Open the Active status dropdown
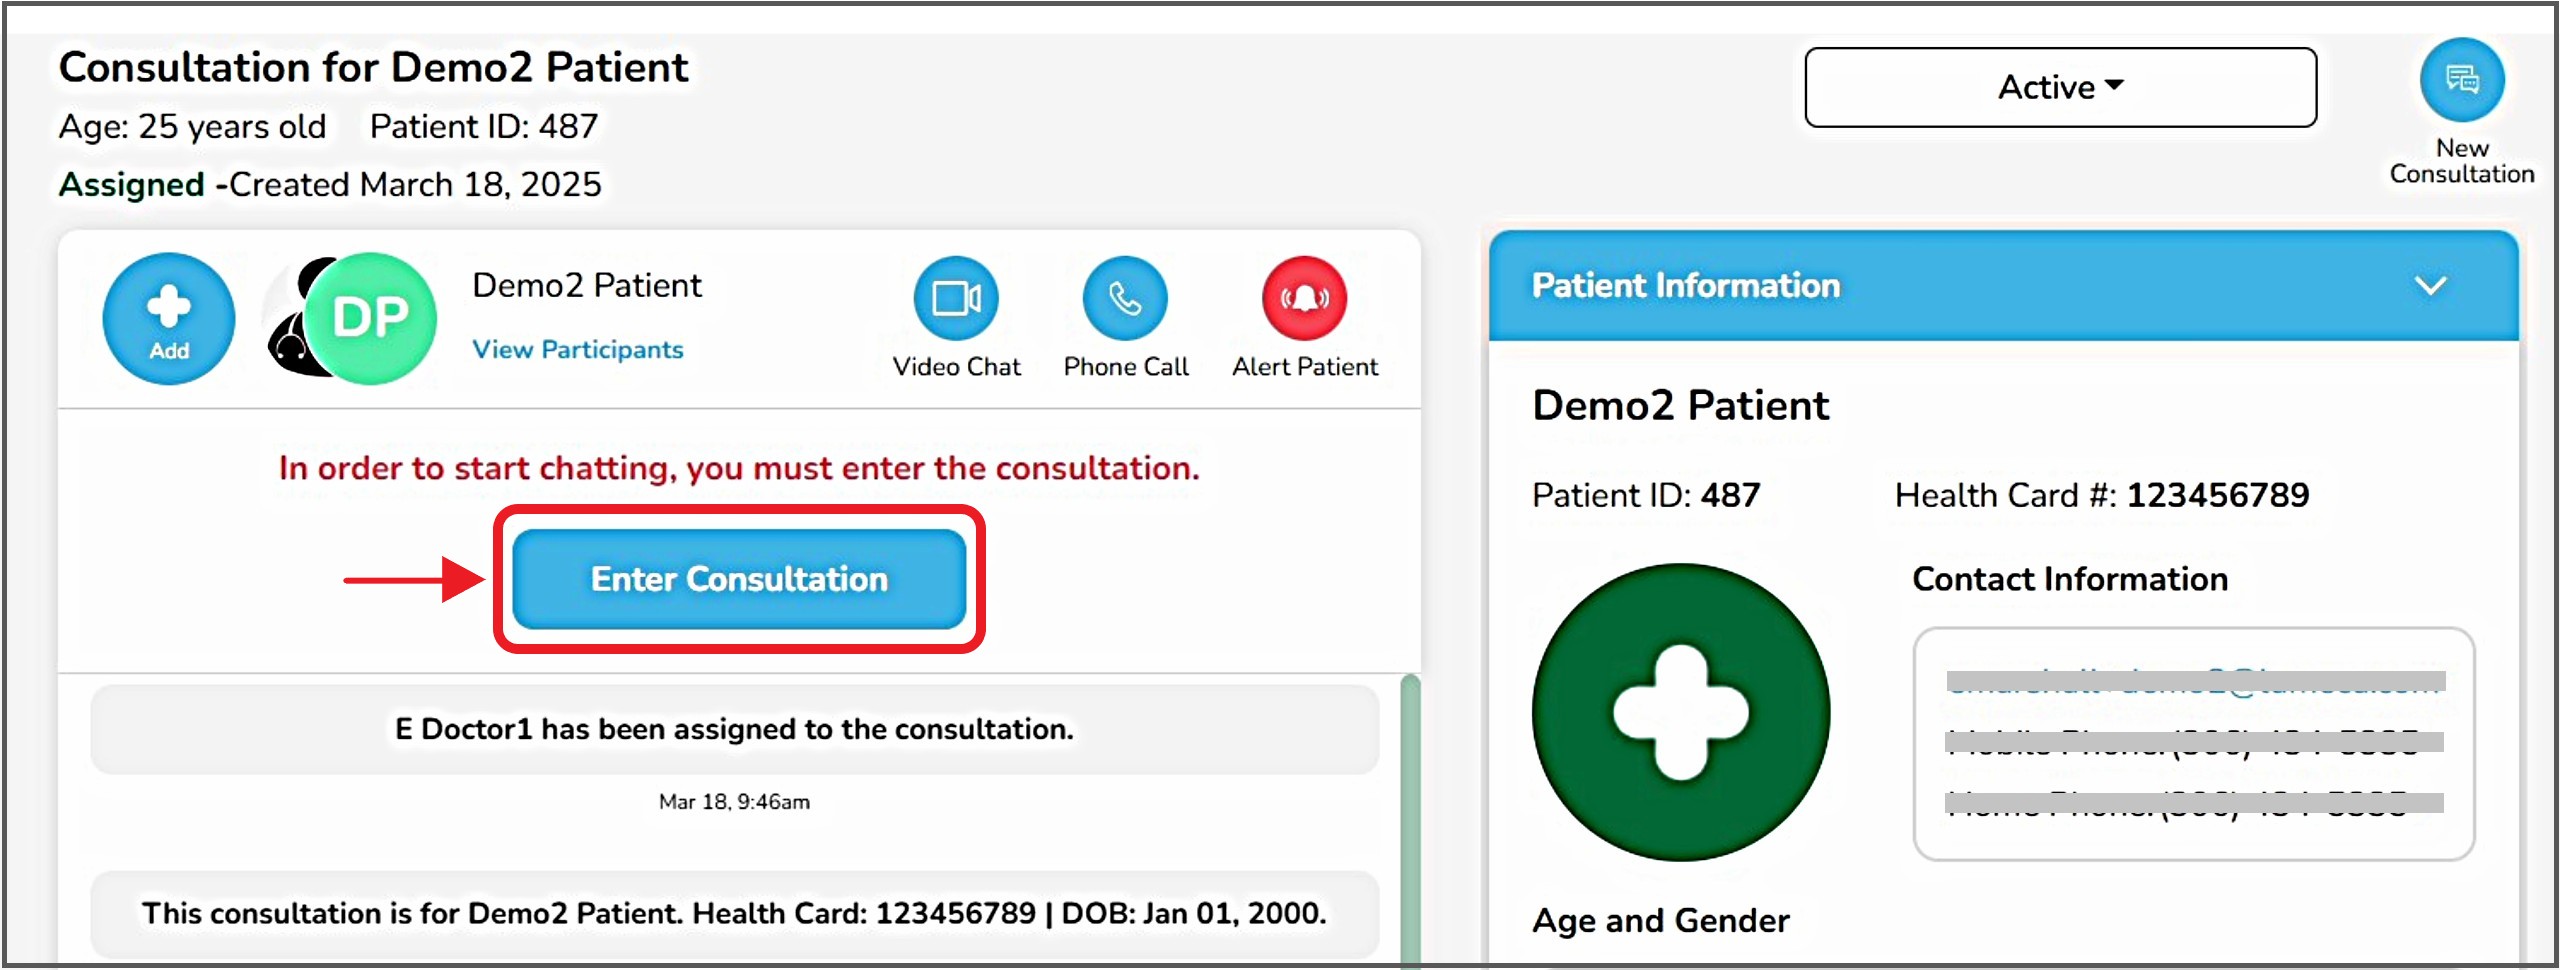Screen dimensions: 2560x970 (x=2060, y=87)
